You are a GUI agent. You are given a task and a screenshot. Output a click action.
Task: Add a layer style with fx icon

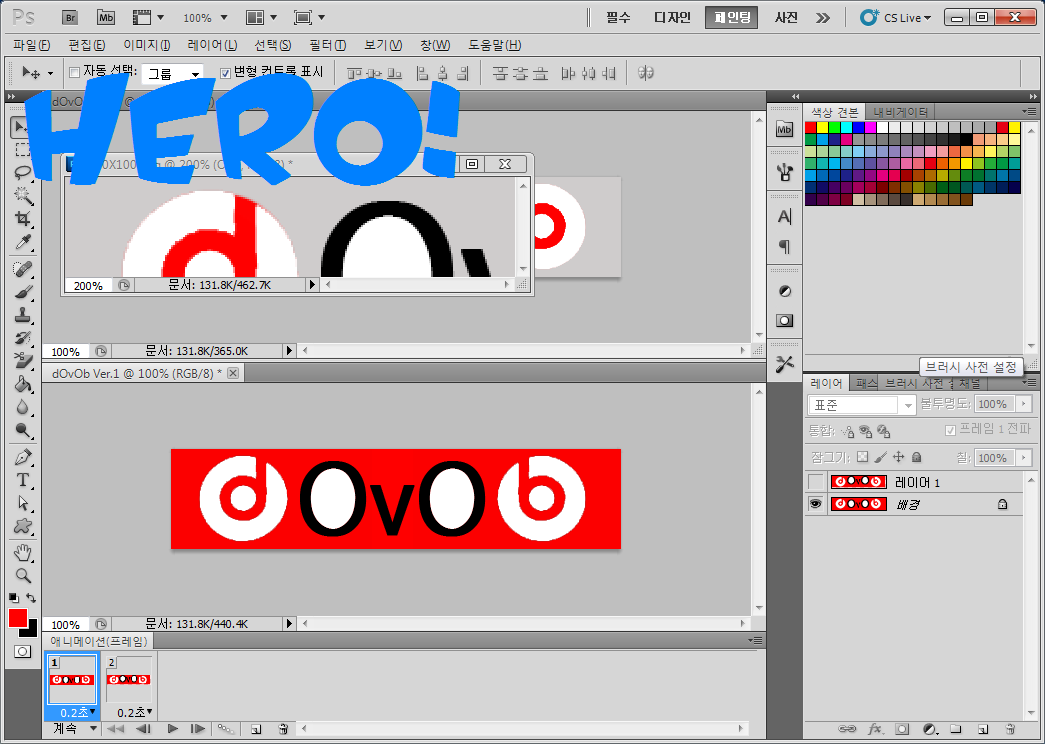(x=875, y=729)
